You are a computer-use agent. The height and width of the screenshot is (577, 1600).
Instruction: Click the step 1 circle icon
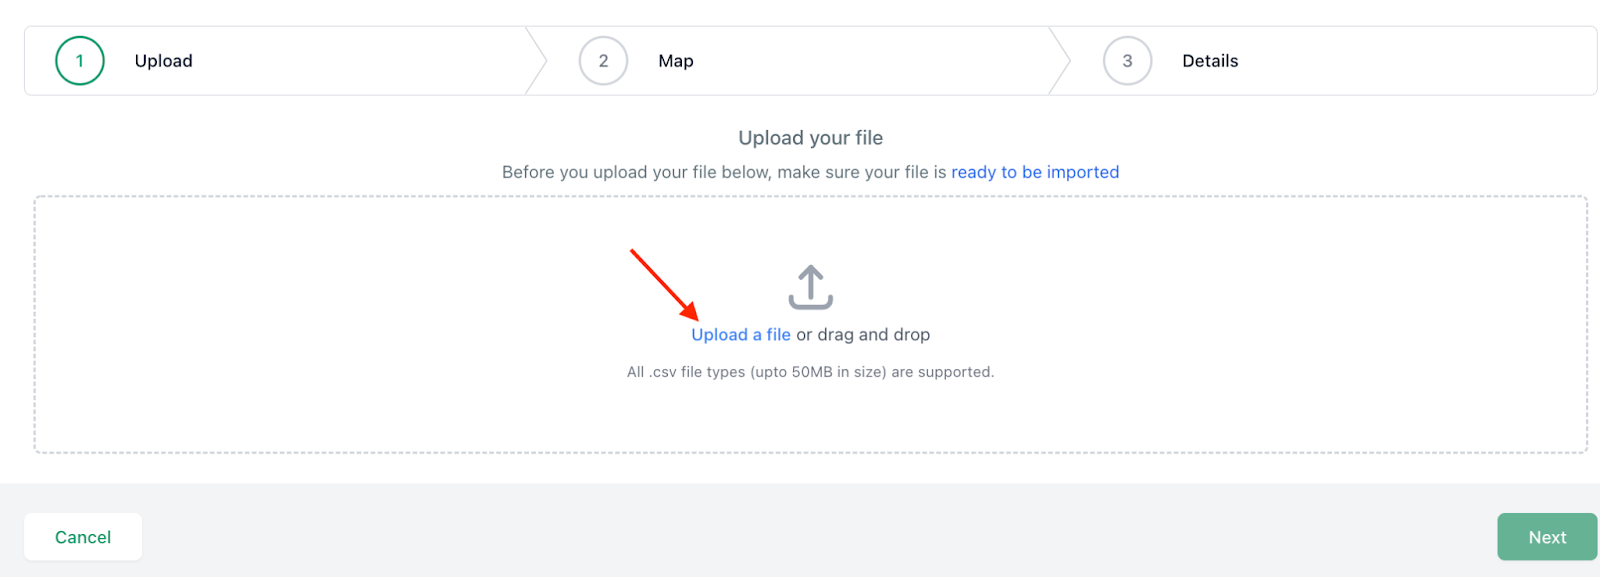coord(80,61)
